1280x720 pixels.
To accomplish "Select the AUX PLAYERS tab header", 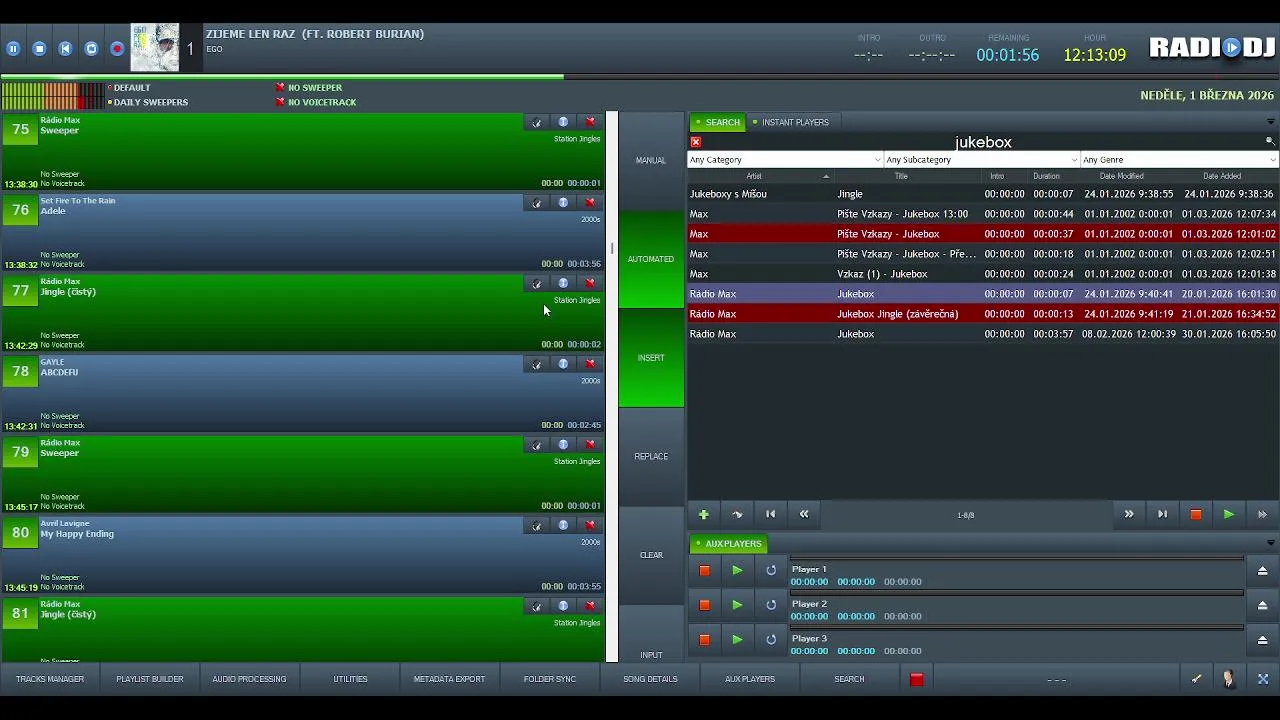I will click(x=728, y=543).
